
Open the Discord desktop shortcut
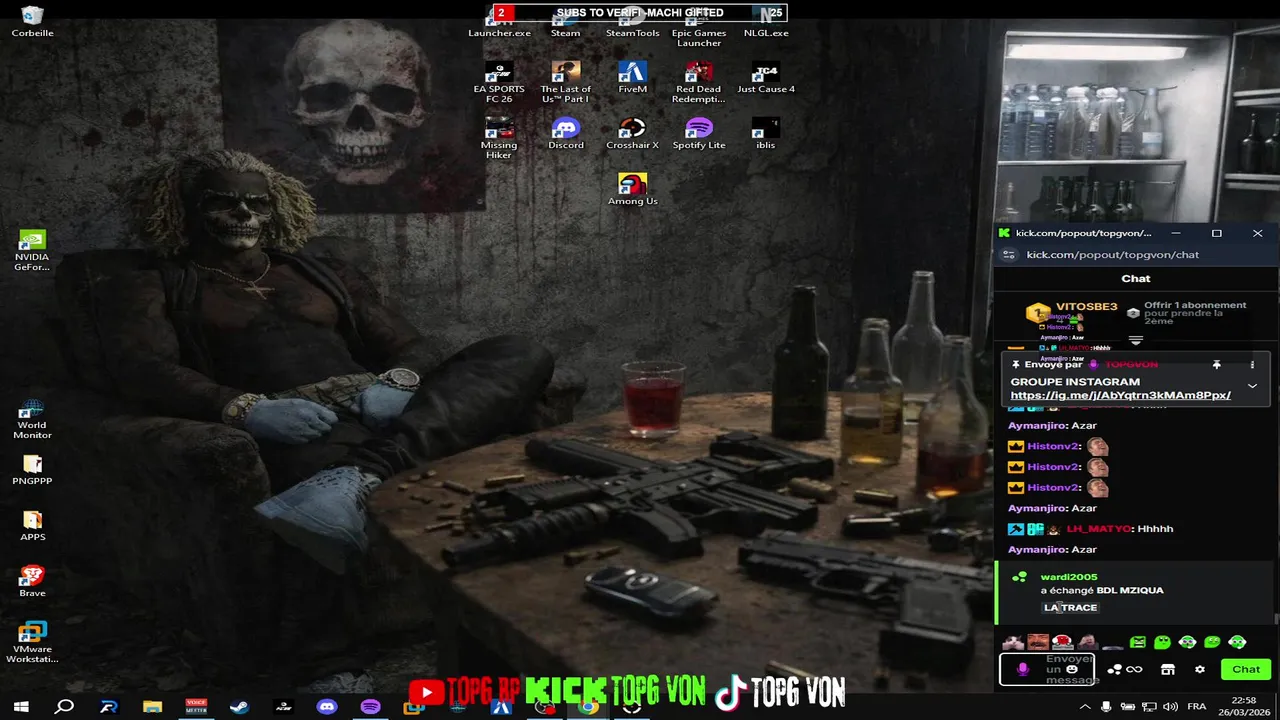(x=565, y=133)
